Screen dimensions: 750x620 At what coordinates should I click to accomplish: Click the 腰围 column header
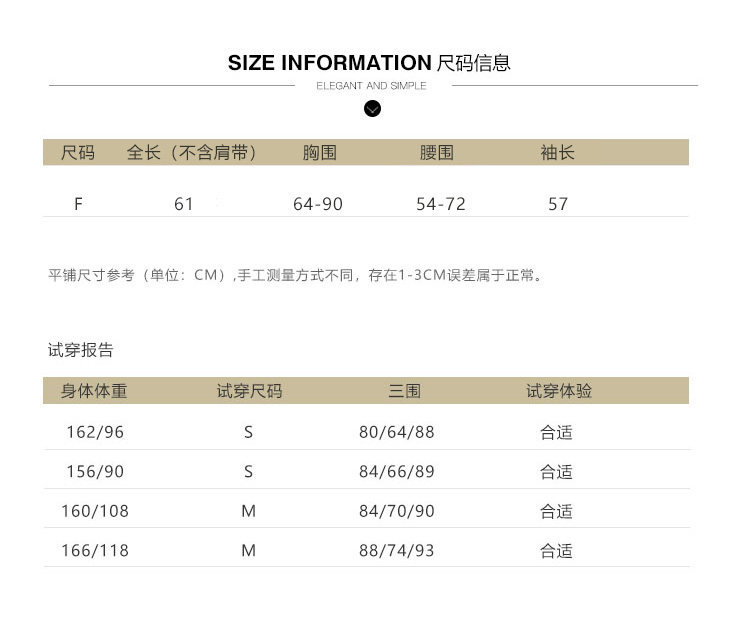point(437,153)
